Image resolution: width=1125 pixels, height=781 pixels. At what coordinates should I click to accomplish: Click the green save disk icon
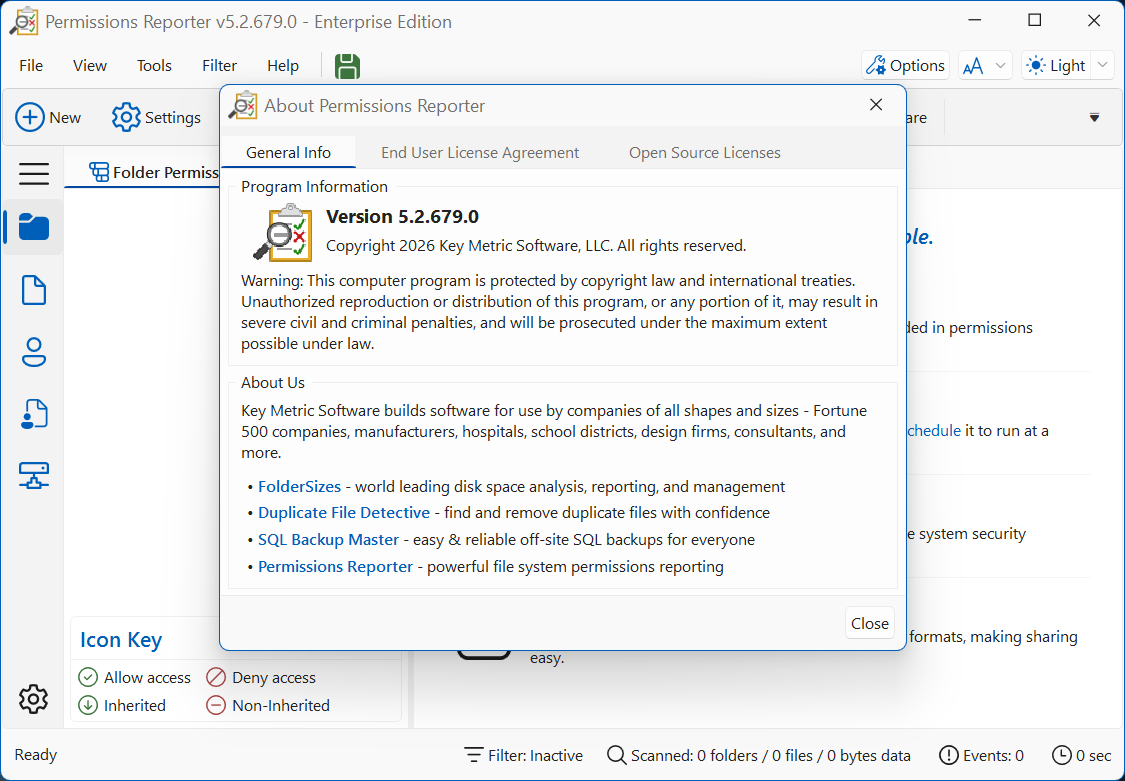[347, 66]
